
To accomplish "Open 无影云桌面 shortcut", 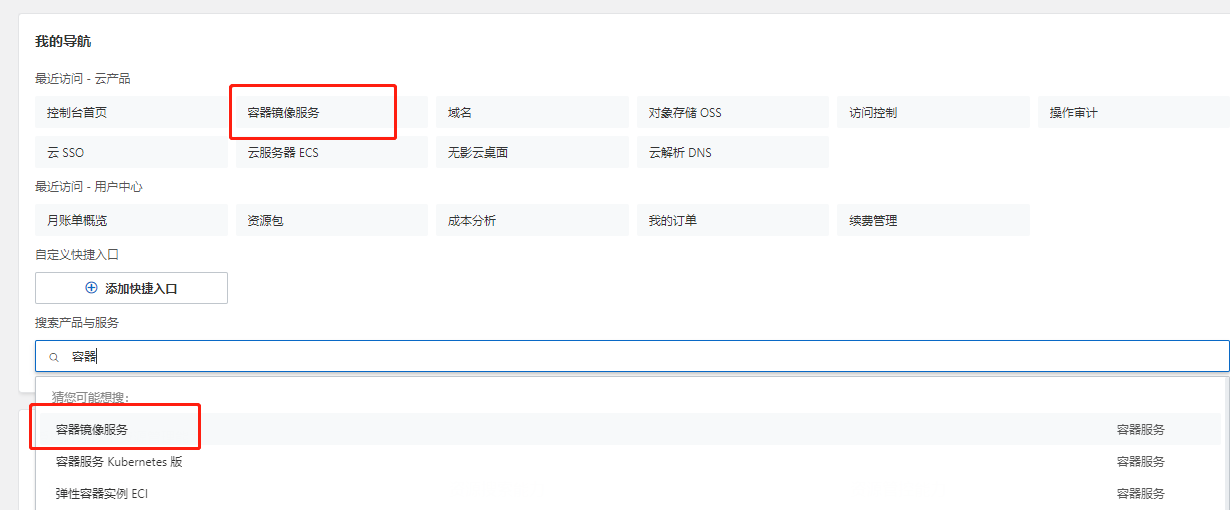I will click(x=532, y=152).
